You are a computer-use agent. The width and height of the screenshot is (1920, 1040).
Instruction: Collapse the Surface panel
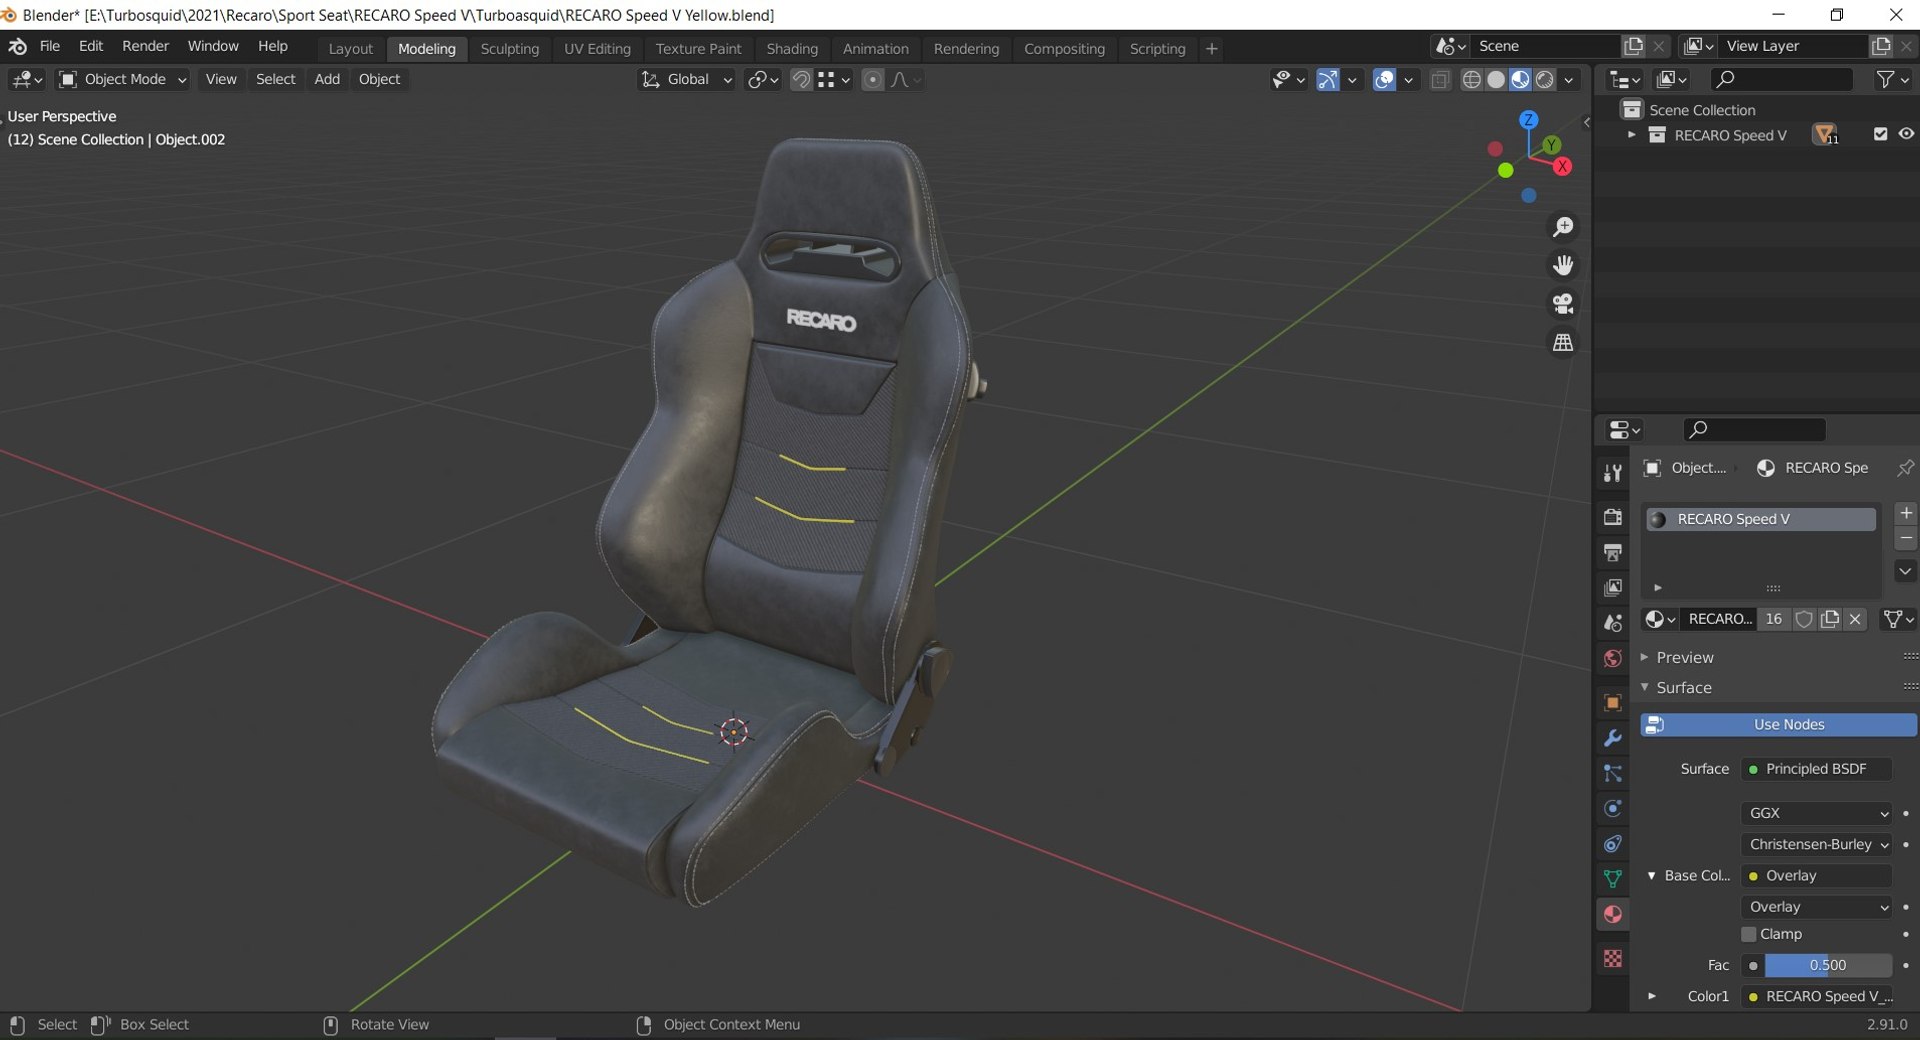(1683, 688)
